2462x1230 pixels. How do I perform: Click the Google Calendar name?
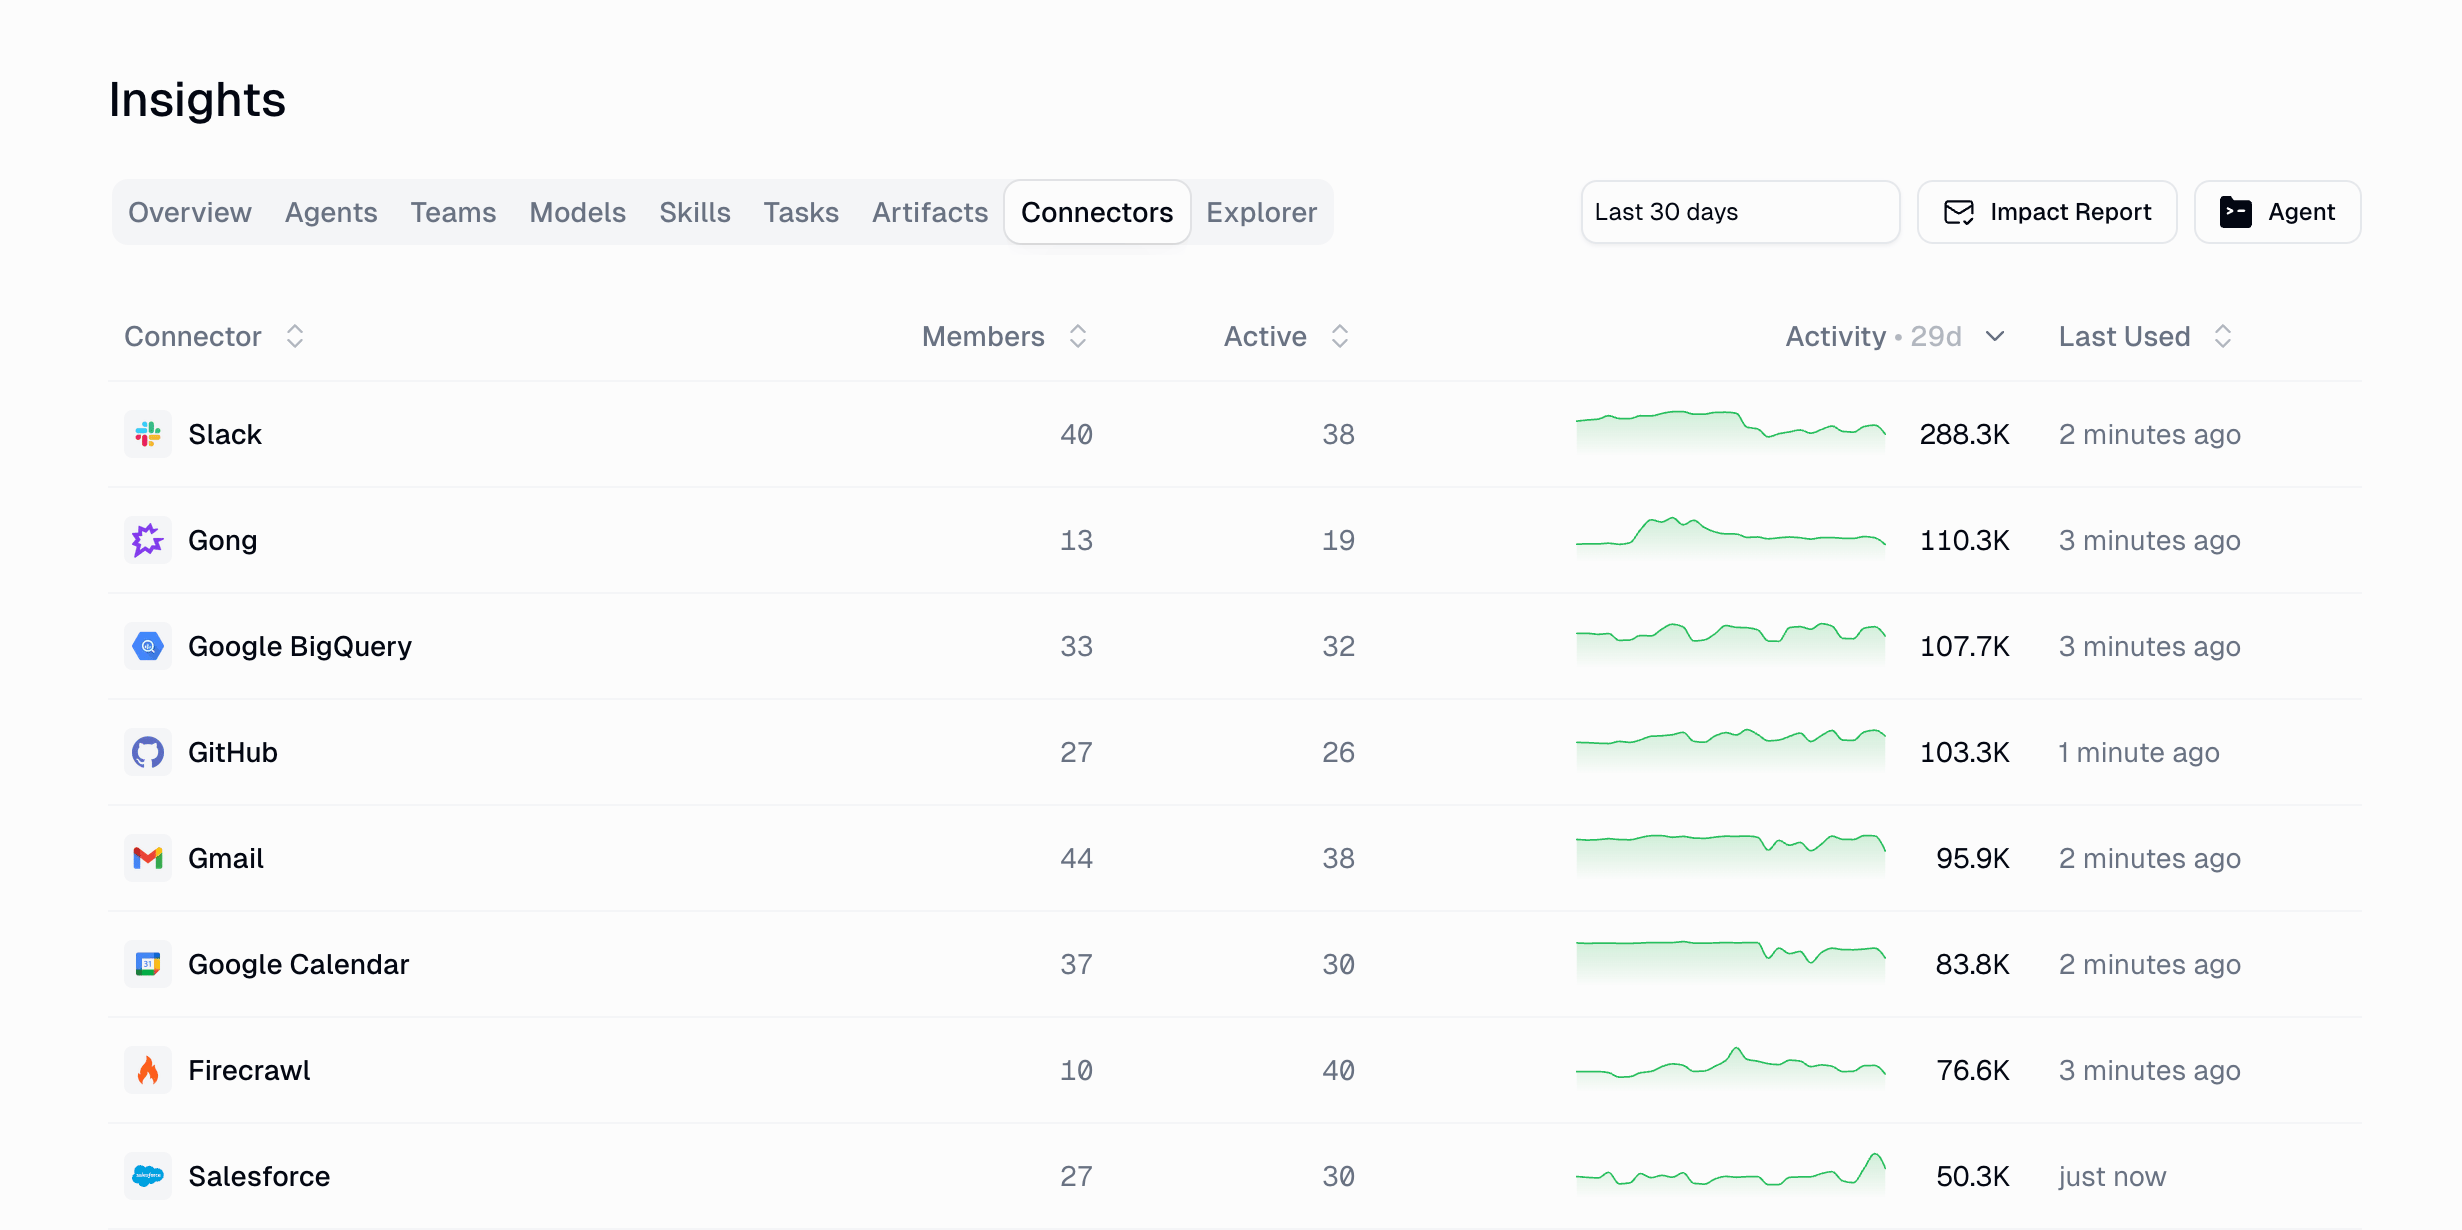point(299,964)
